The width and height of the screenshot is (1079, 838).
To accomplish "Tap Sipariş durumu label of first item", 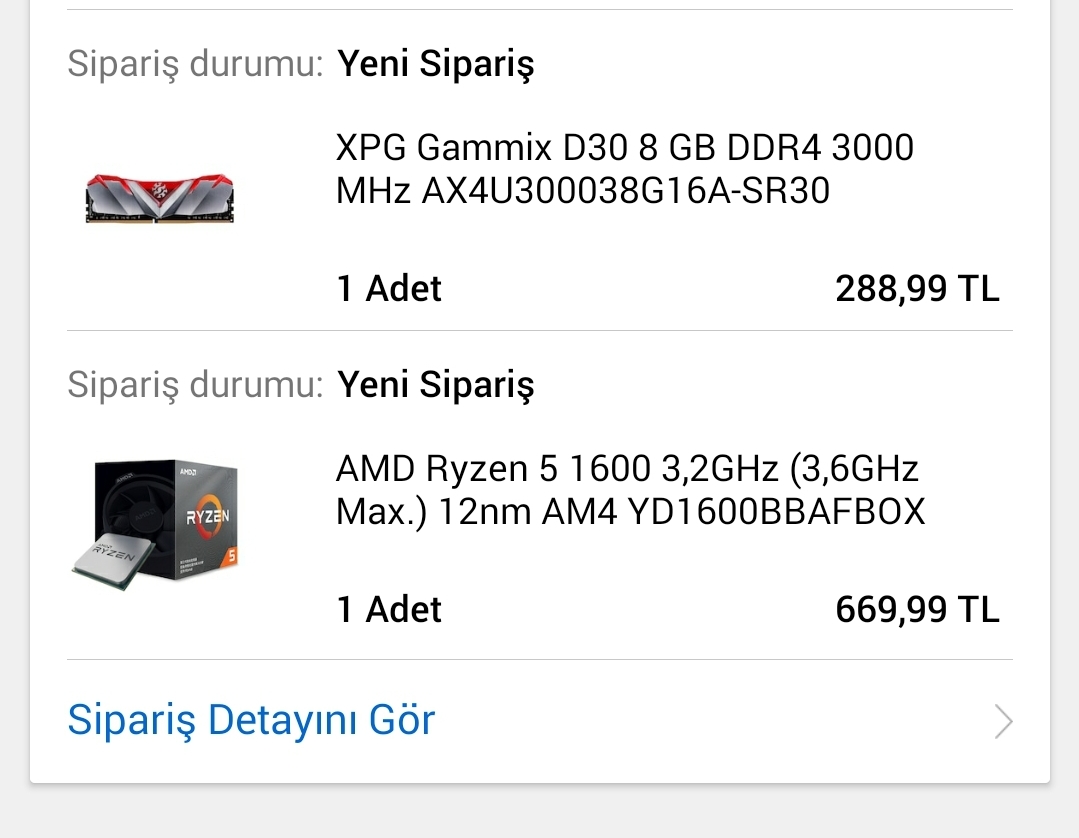I will pyautogui.click(x=195, y=63).
